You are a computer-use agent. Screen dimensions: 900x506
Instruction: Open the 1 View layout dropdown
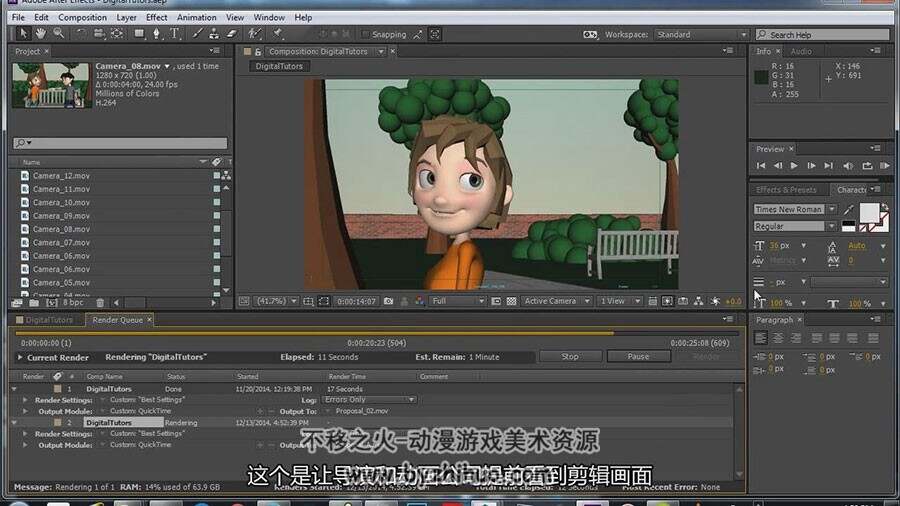click(619, 301)
